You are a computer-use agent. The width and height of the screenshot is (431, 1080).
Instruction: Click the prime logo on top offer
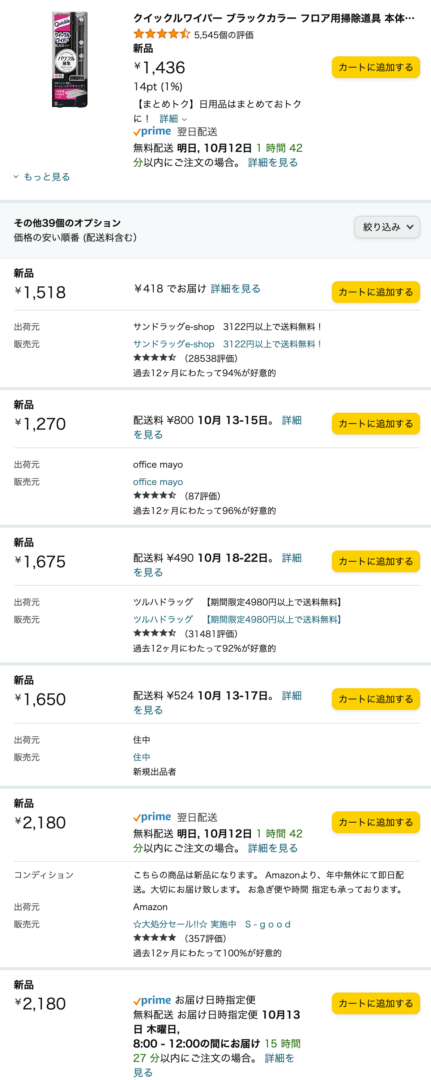[x=152, y=131]
